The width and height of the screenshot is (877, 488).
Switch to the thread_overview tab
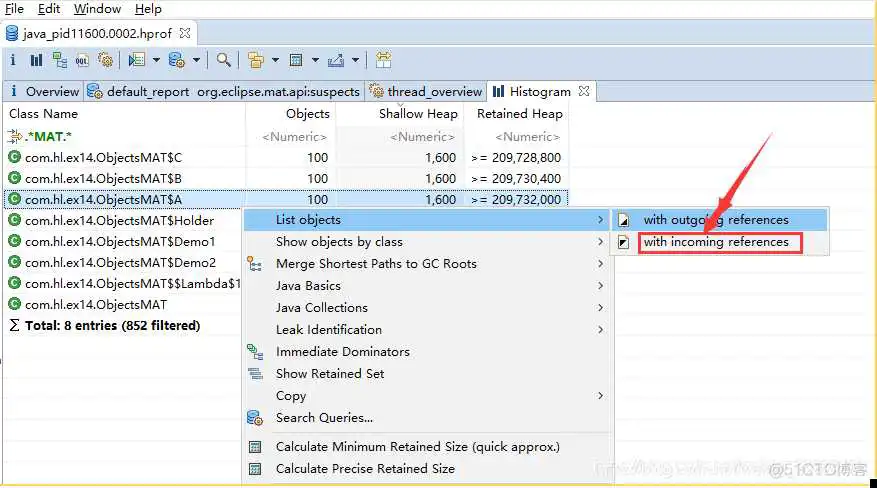coord(426,91)
